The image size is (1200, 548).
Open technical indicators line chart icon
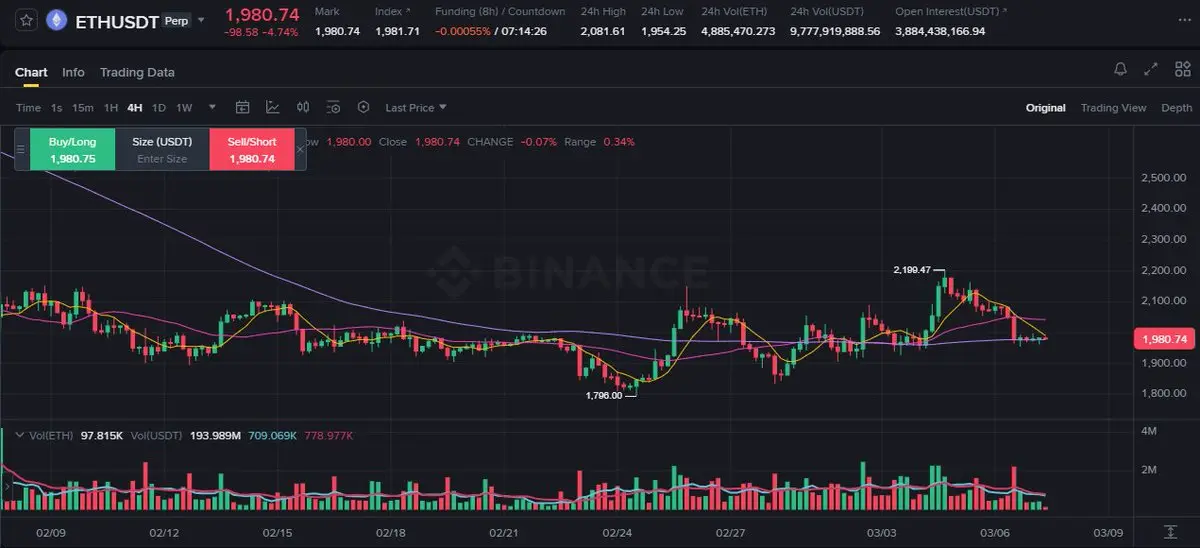coord(272,107)
